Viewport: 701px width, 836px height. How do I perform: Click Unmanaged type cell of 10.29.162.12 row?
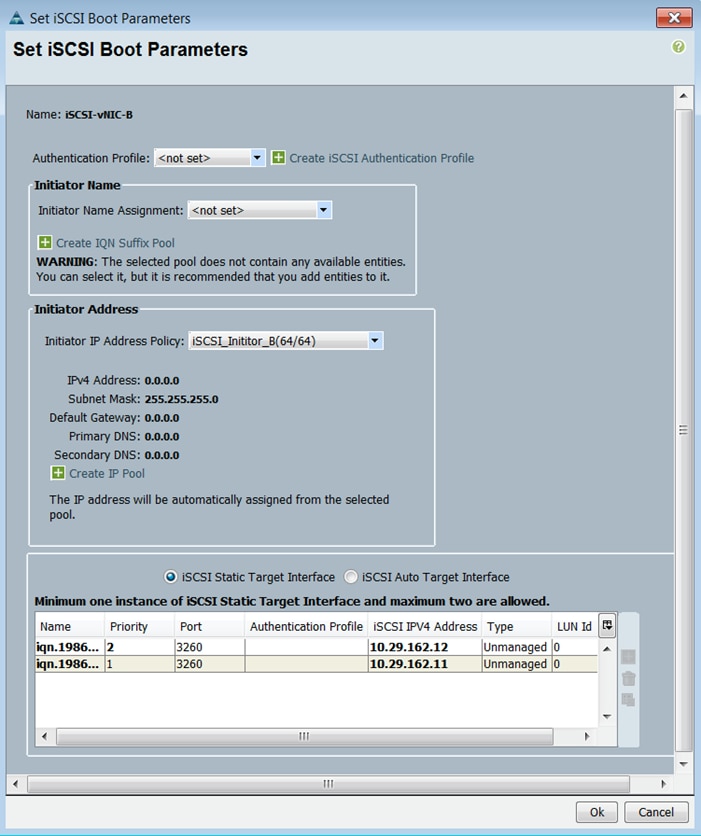click(x=517, y=647)
